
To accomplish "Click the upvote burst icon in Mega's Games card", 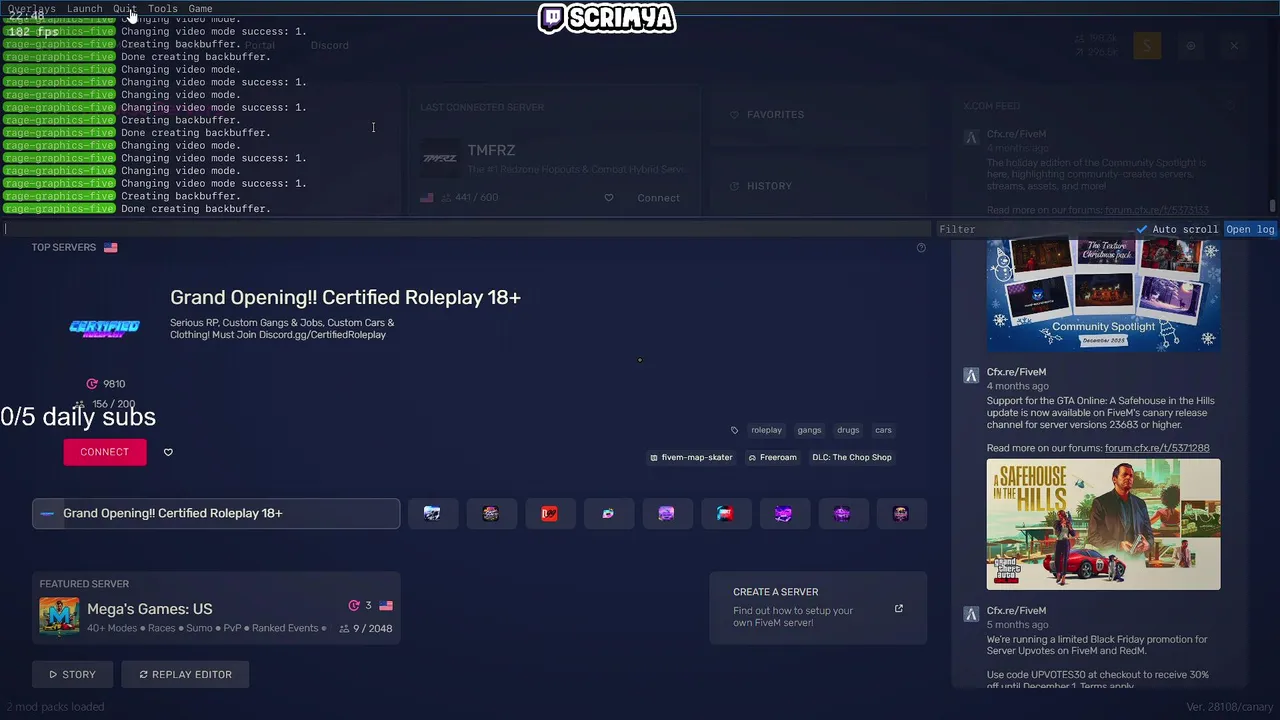I will click(353, 606).
